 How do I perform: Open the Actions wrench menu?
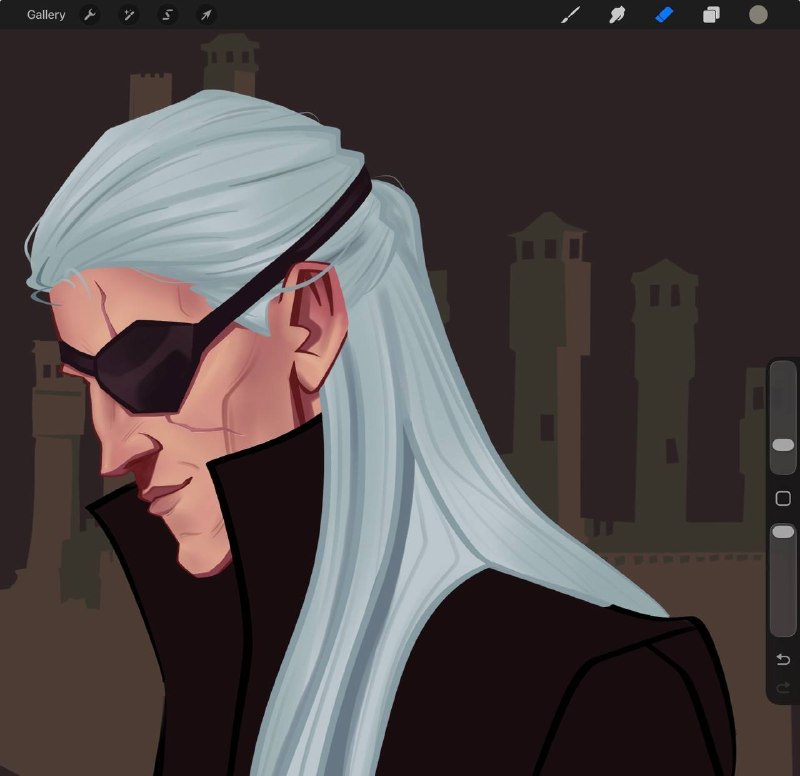[90, 15]
